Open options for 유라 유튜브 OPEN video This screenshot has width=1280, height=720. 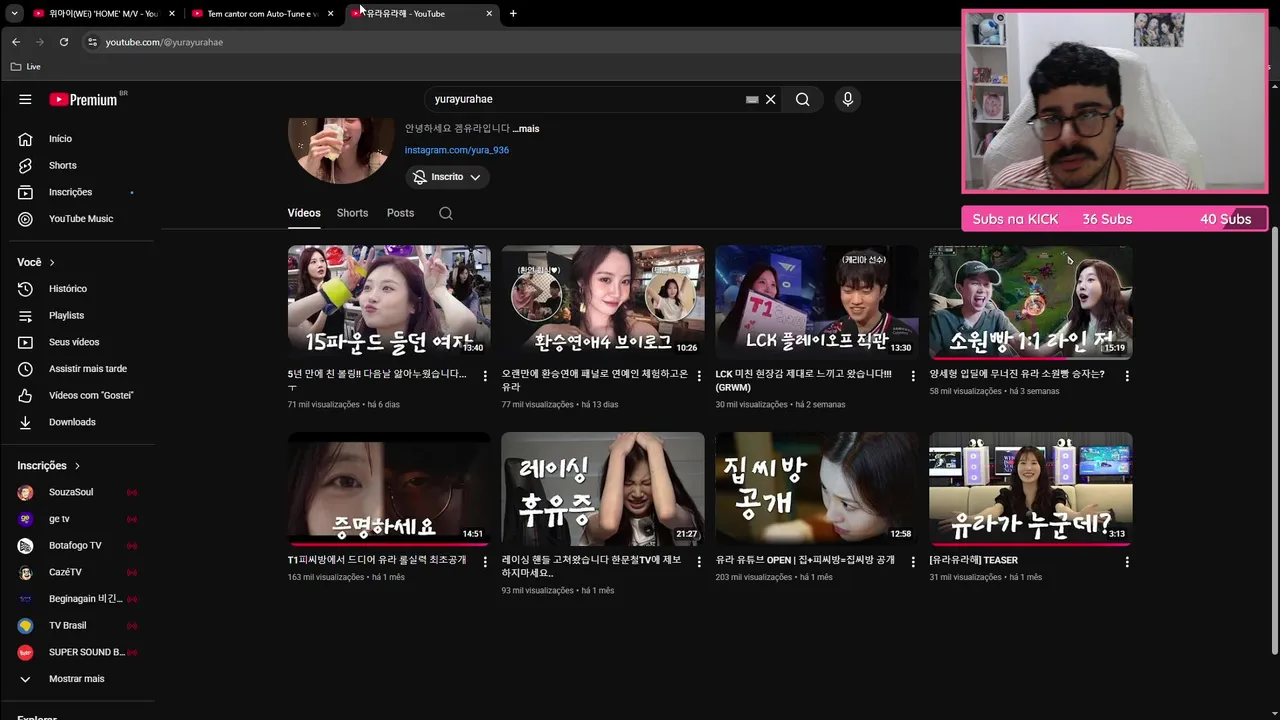(913, 562)
